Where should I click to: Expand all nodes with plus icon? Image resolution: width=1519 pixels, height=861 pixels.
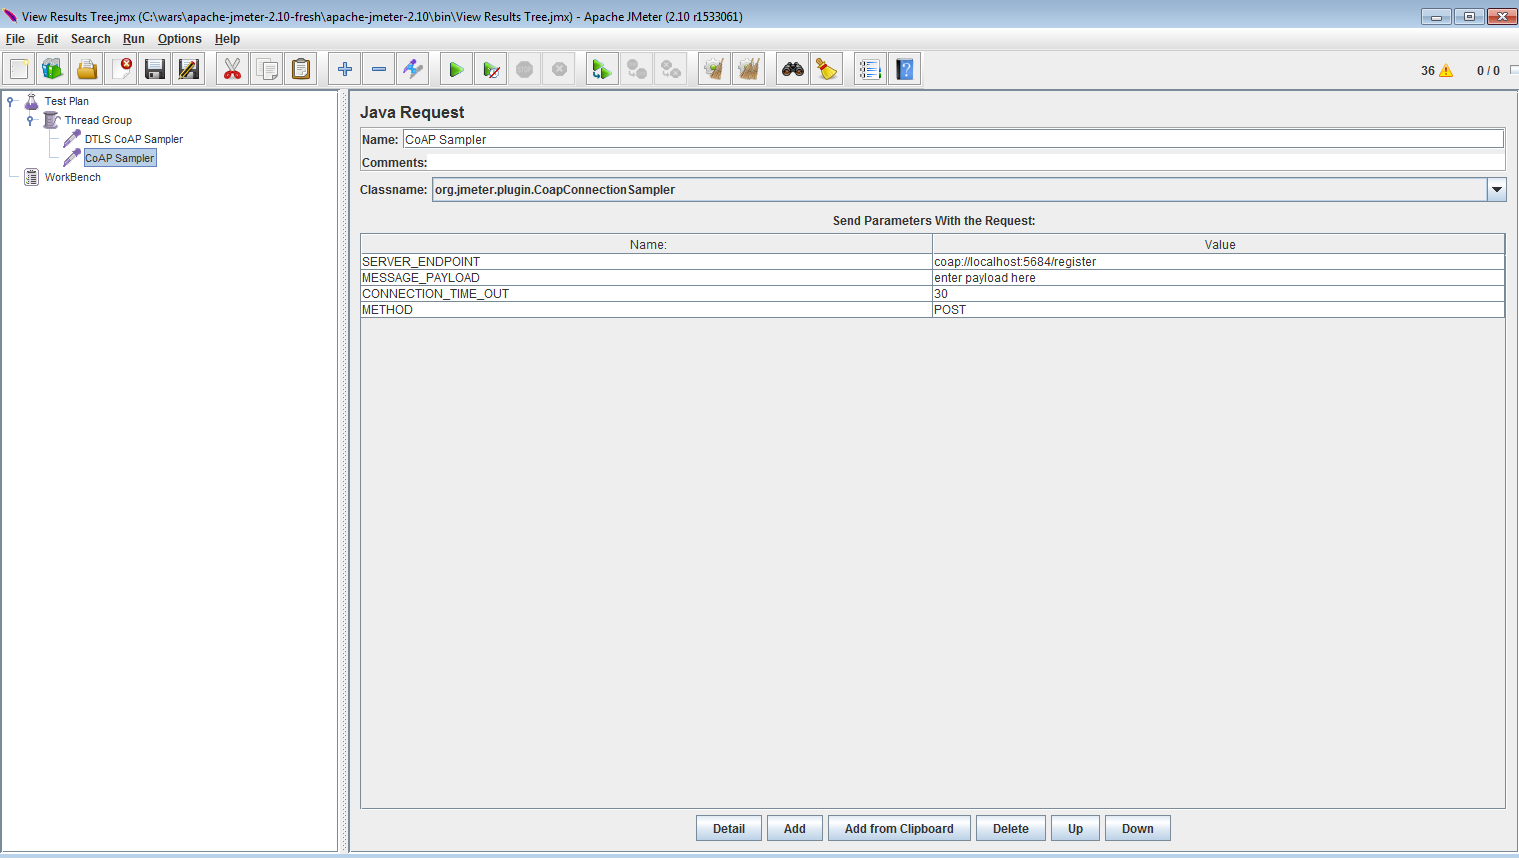pos(345,69)
